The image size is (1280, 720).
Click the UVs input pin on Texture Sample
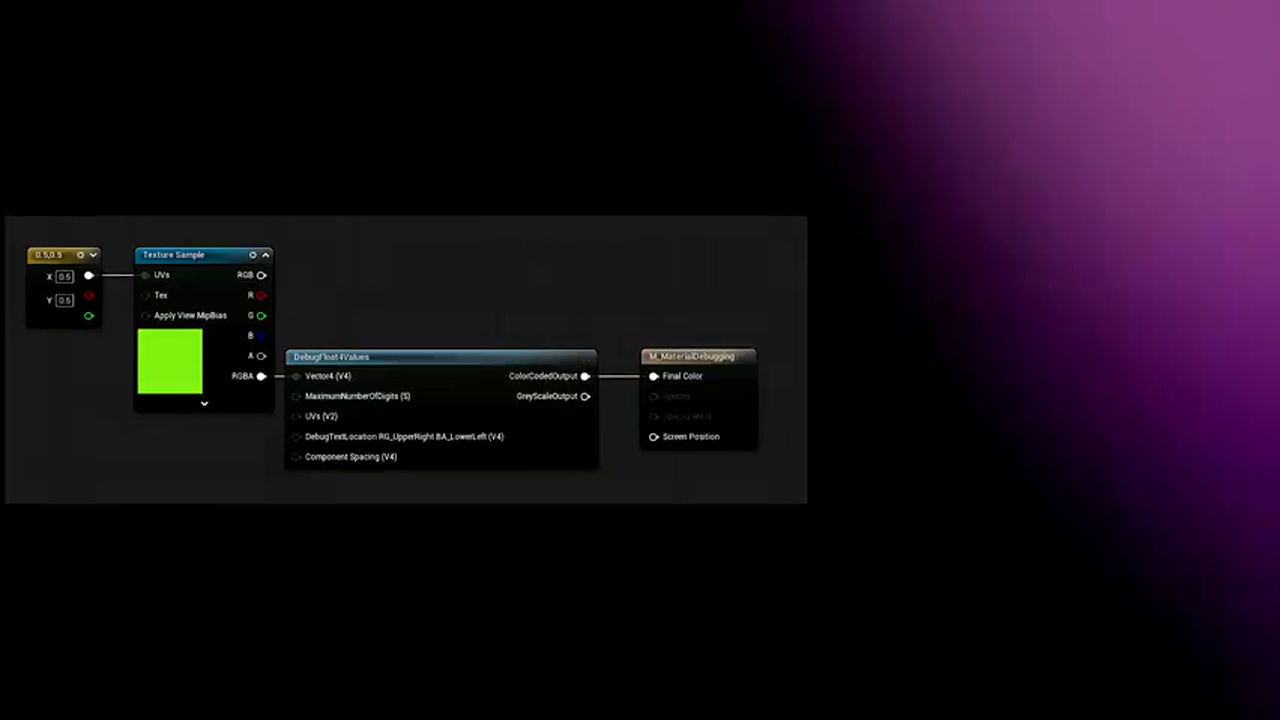(146, 275)
